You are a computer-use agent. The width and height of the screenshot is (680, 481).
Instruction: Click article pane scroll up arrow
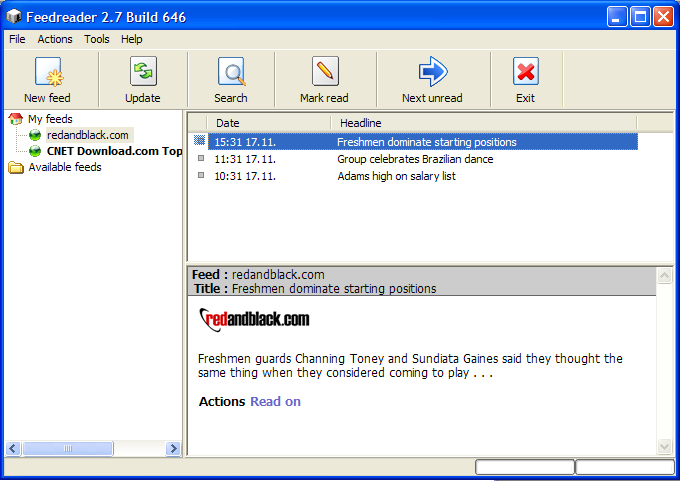(664, 275)
